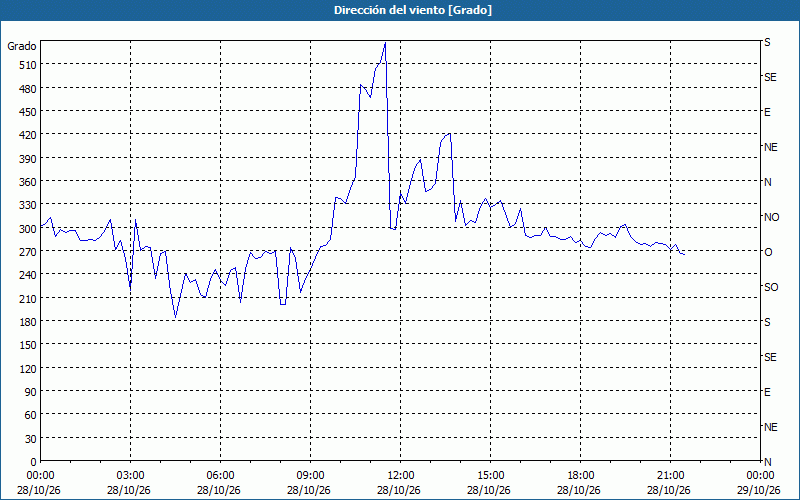Click the 'O' compass direction label
The width and height of the screenshot is (800, 500).
pyautogui.click(x=768, y=252)
